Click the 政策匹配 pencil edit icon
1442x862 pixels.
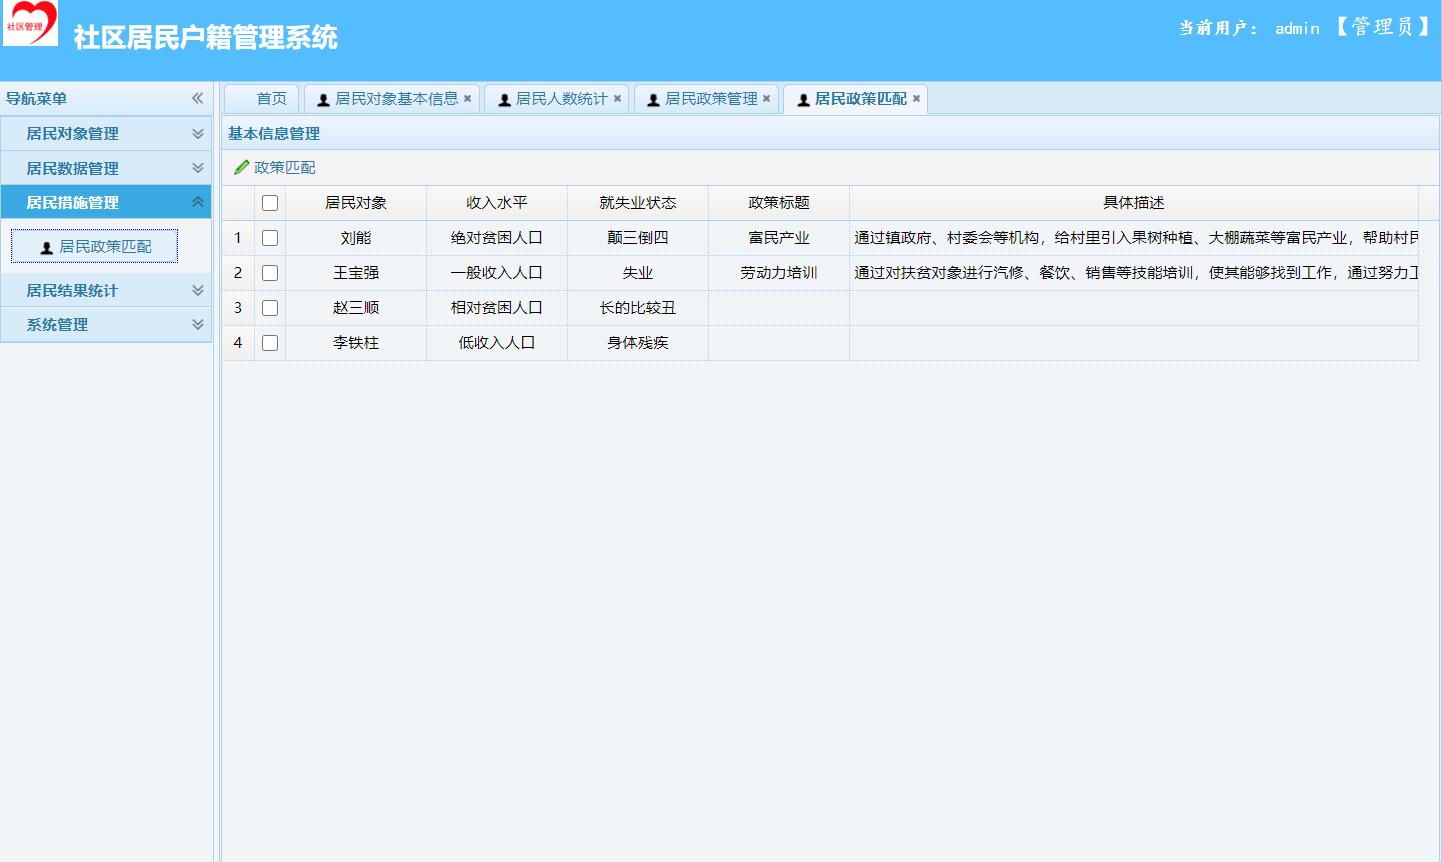point(241,166)
